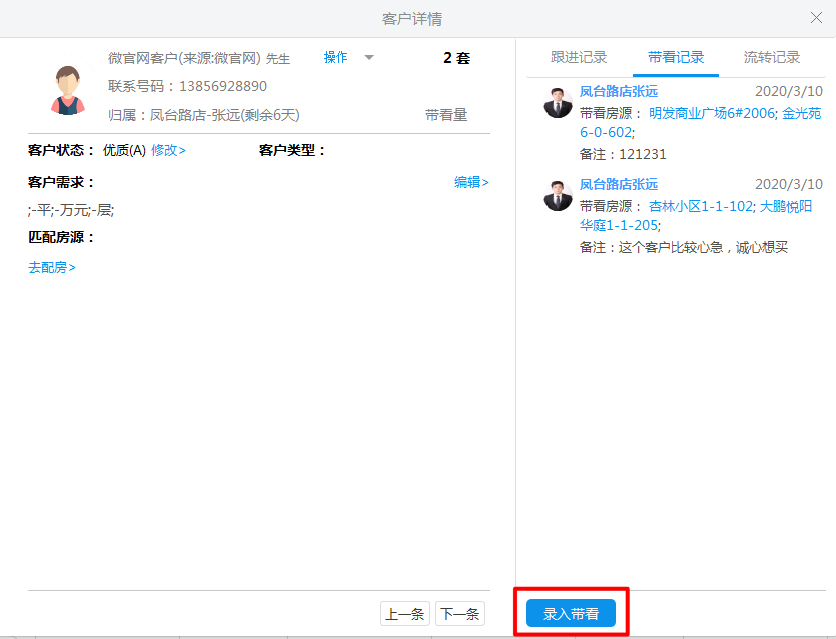
Task: Click the 带看量 label
Action: (x=446, y=115)
